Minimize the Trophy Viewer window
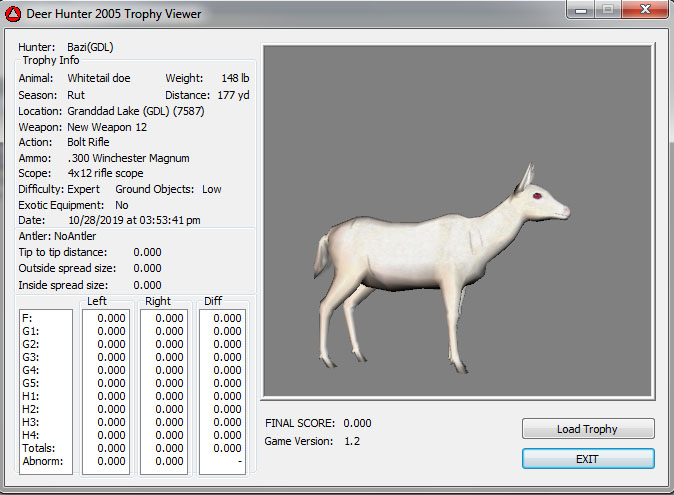This screenshot has height=495, width=674. [x=576, y=12]
